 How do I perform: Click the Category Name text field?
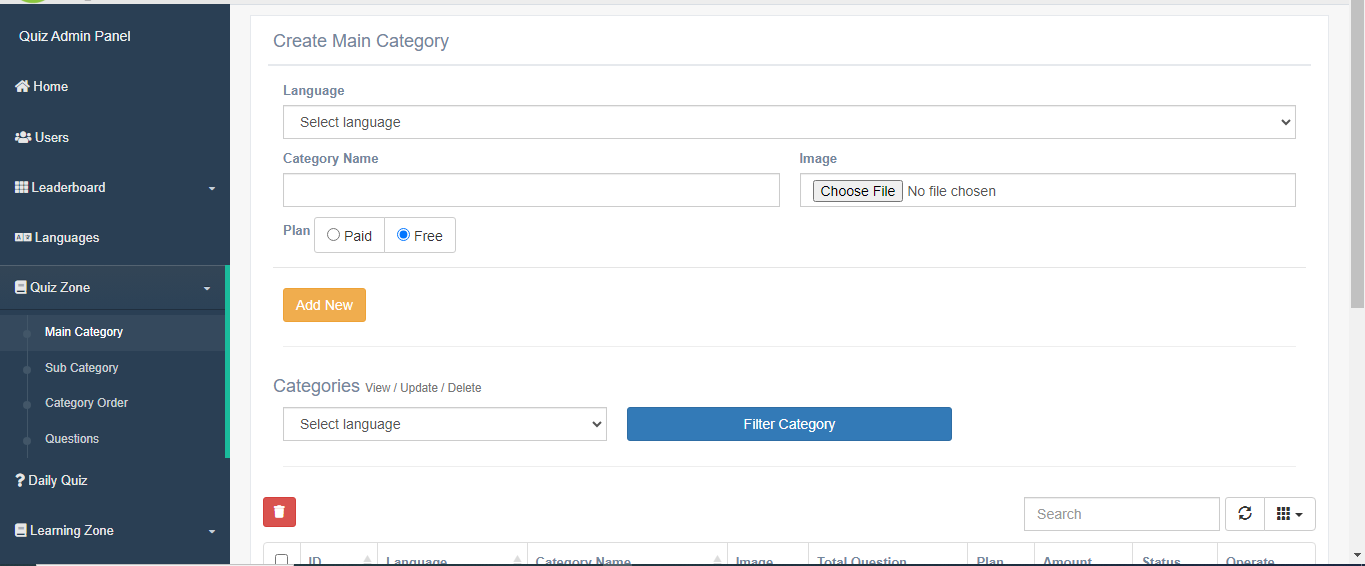click(531, 190)
